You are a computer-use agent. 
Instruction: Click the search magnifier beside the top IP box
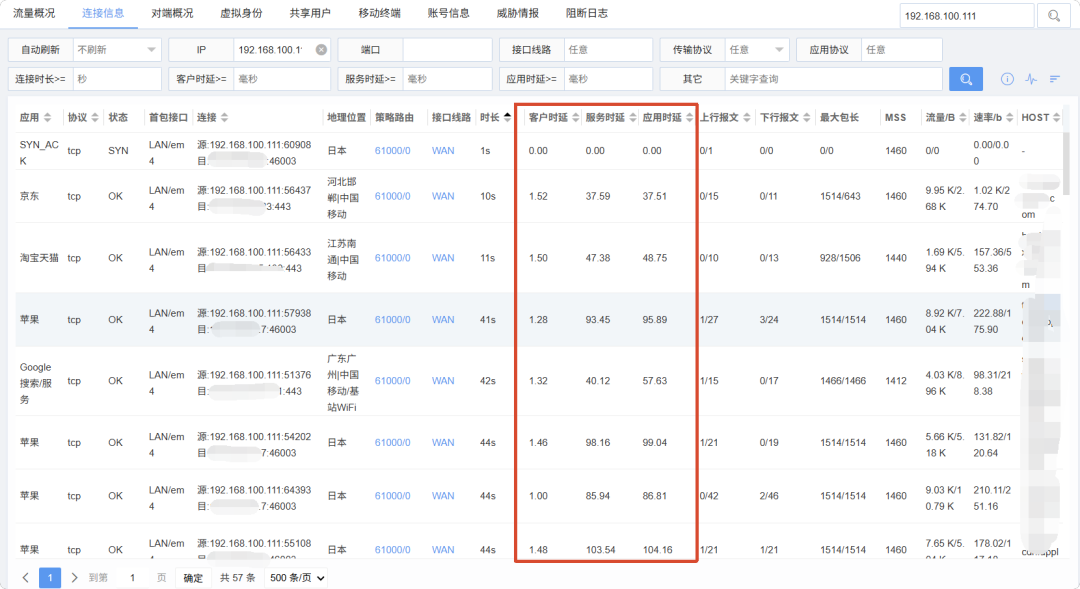1053,16
